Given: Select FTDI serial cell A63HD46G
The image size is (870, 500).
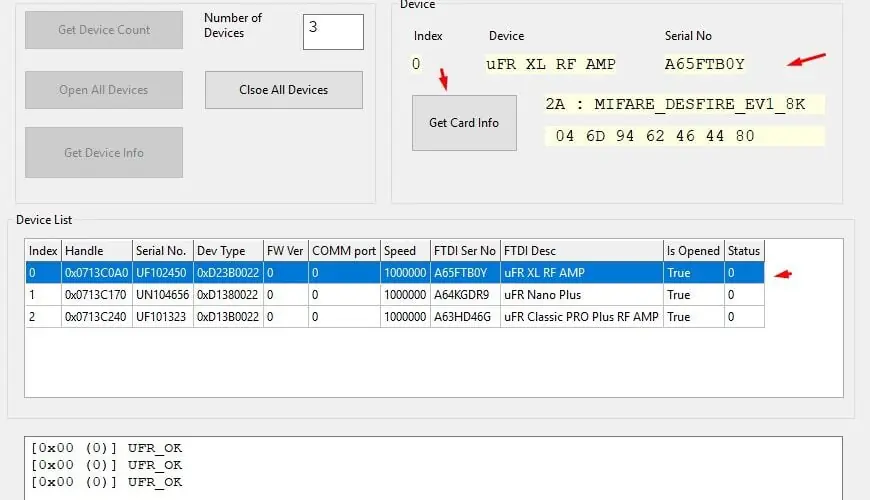Looking at the screenshot, I should (x=465, y=317).
